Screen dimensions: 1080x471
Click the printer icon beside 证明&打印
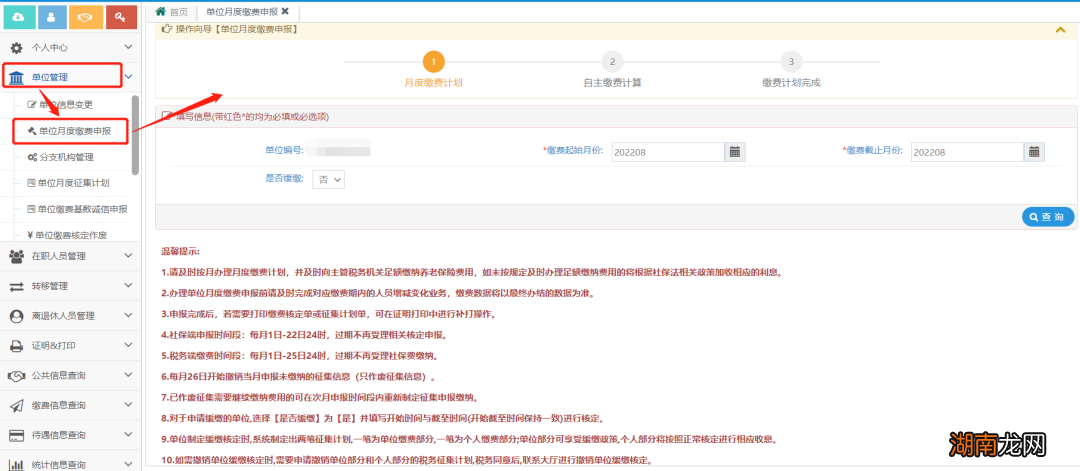pos(17,346)
